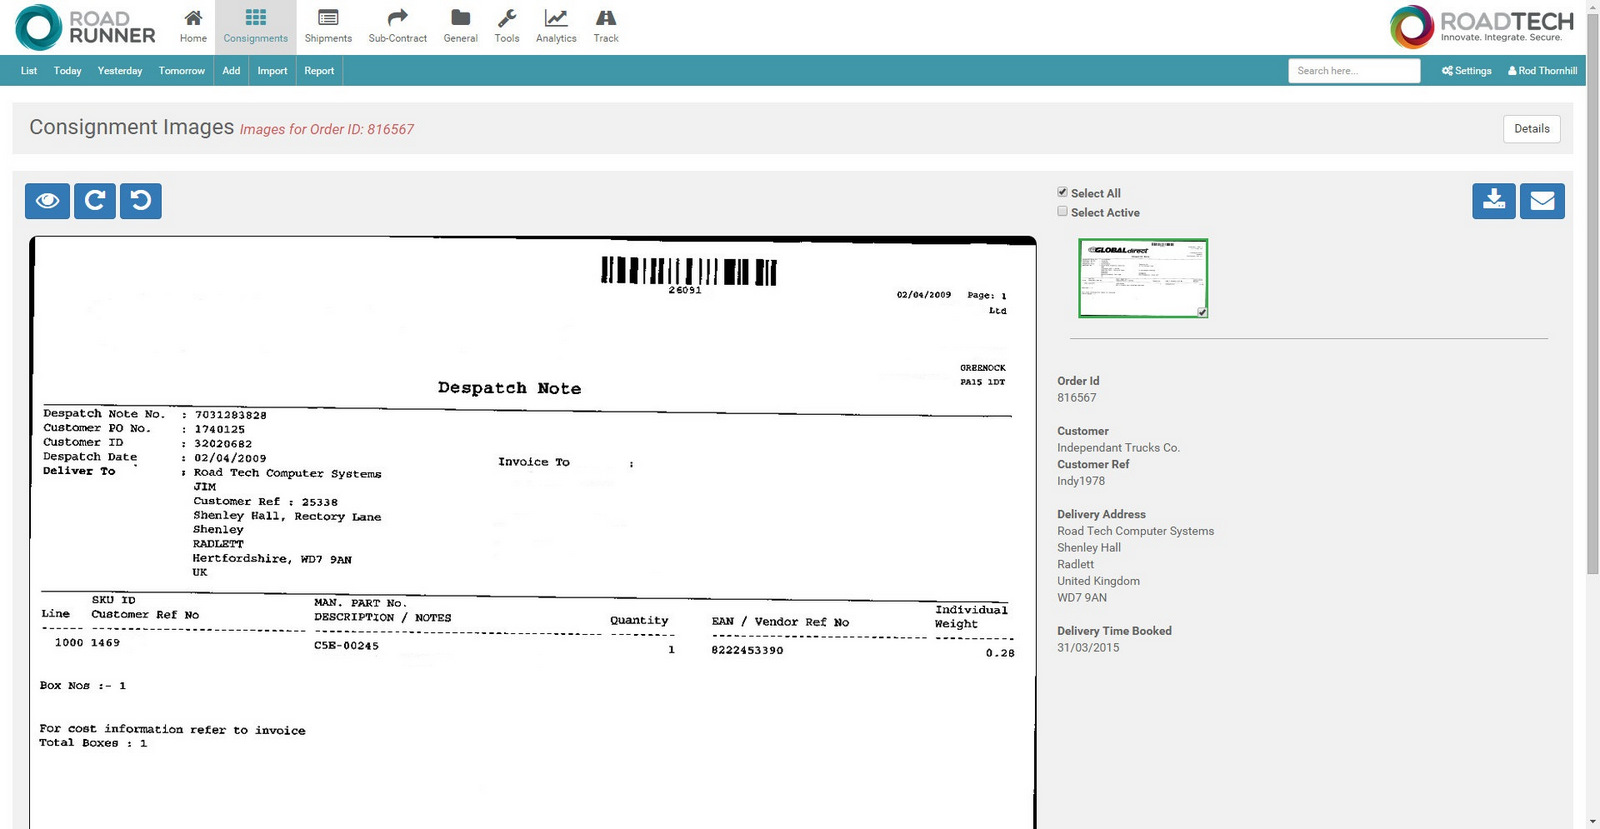This screenshot has width=1600, height=829.
Task: Select the Today submenu item
Action: 67,71
